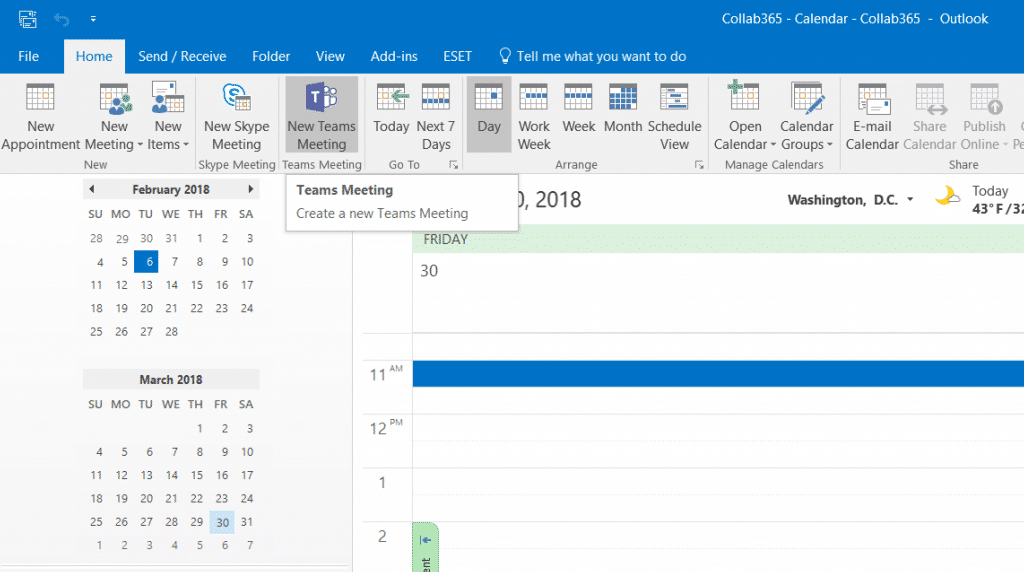Open the Add-ins ribbon tab

[394, 56]
